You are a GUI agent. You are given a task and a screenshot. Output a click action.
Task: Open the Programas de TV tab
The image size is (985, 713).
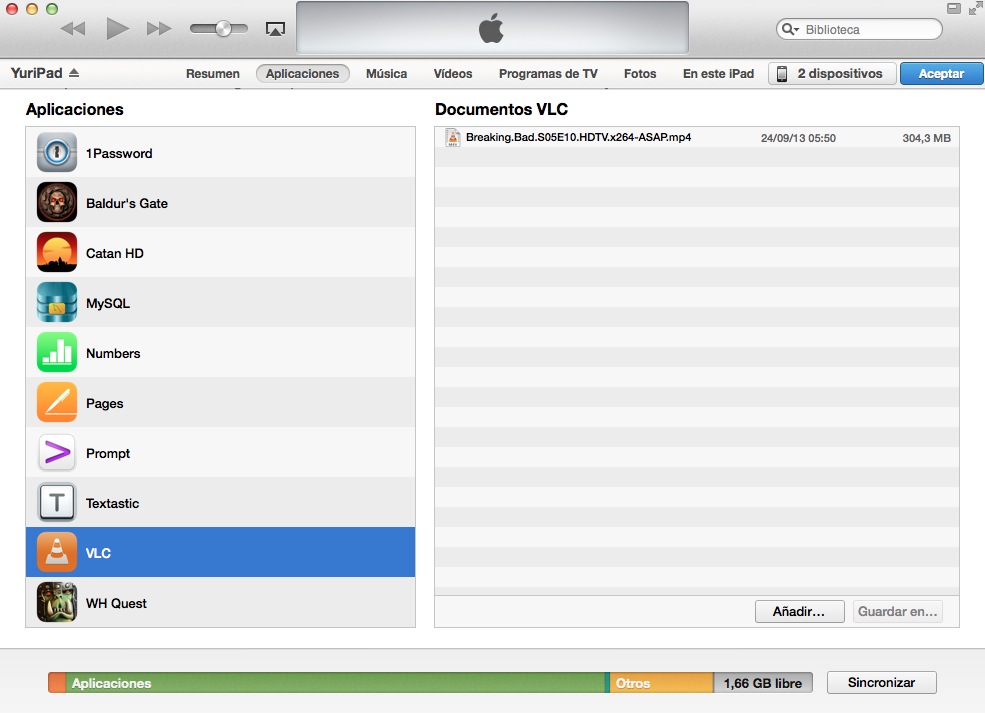[548, 73]
